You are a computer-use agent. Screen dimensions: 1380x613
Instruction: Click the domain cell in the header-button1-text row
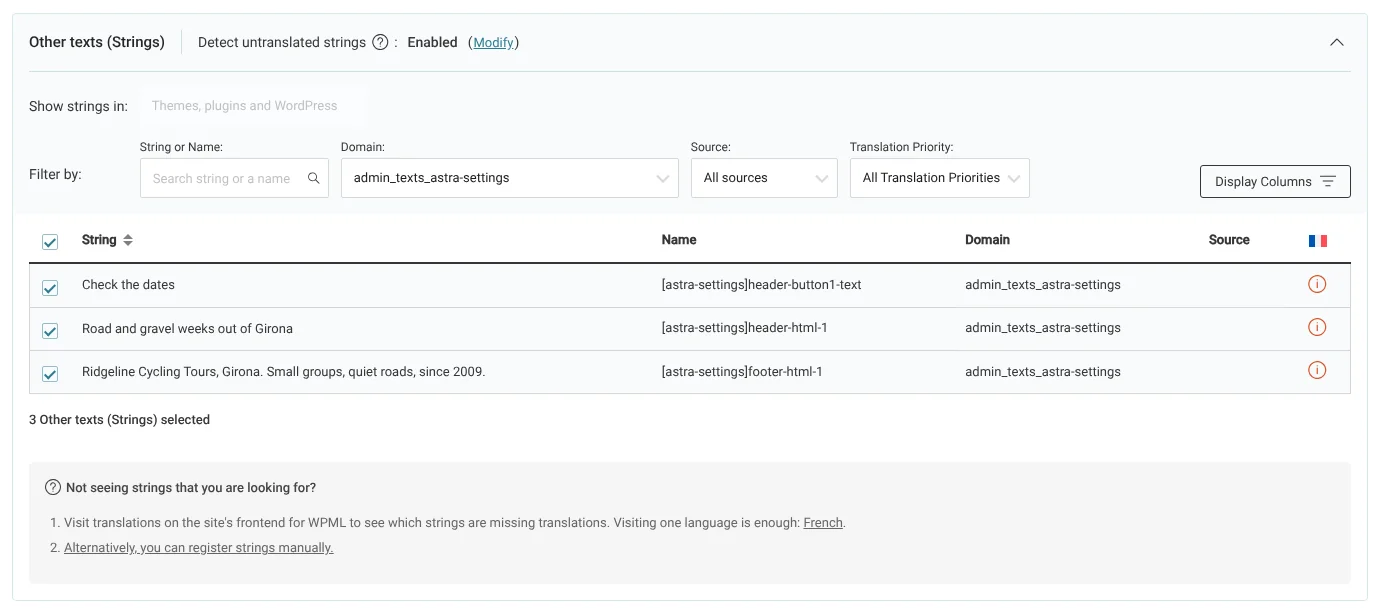tap(1042, 285)
